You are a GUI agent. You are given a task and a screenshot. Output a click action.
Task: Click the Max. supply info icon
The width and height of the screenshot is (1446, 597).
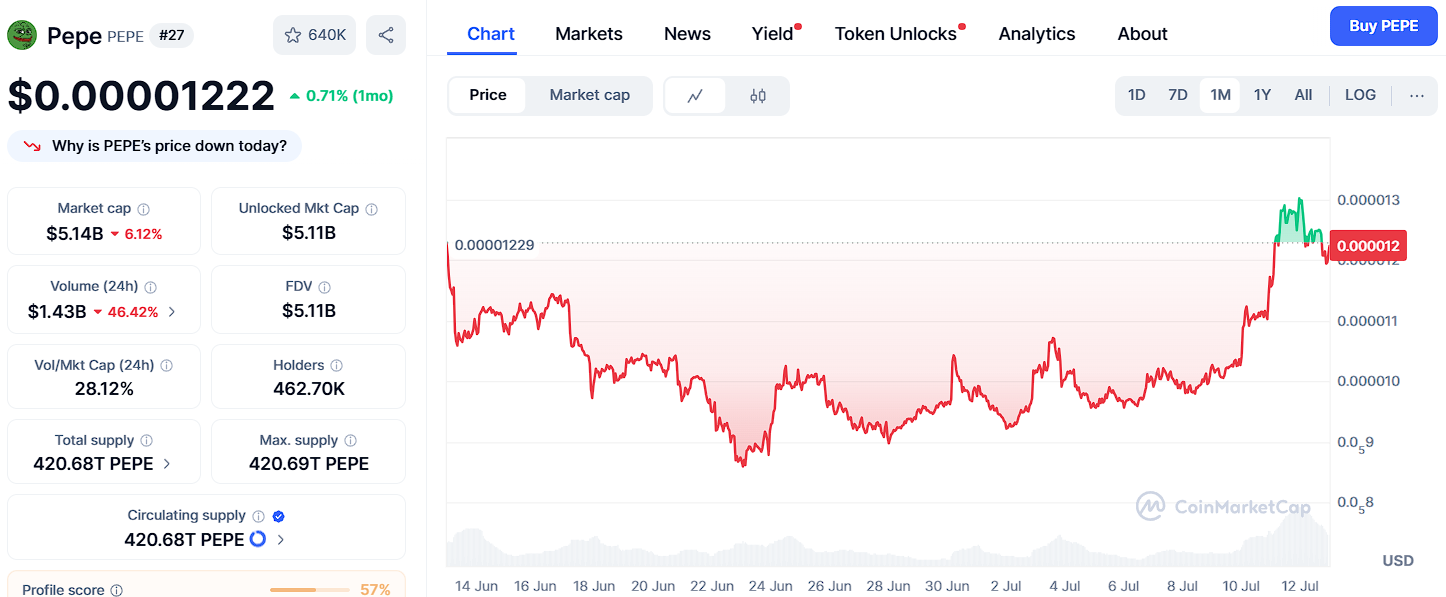[351, 441]
